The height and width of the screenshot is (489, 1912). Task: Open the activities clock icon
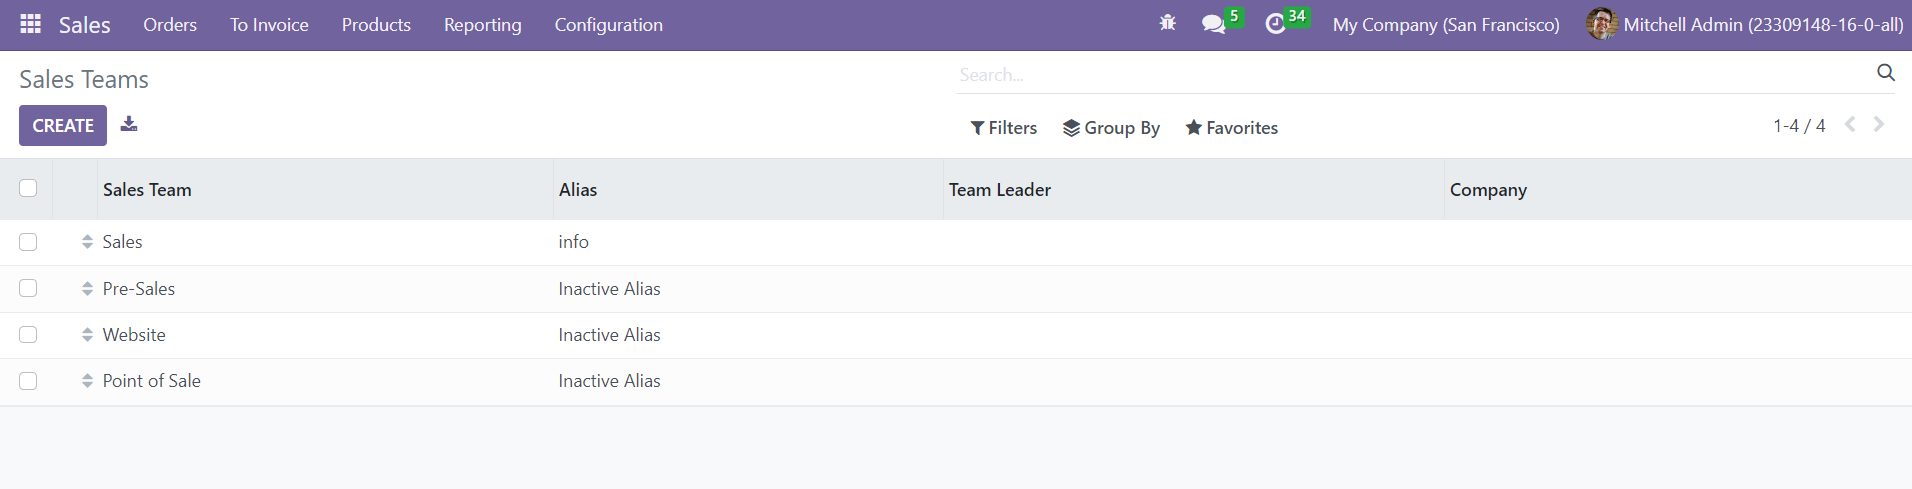pos(1275,24)
